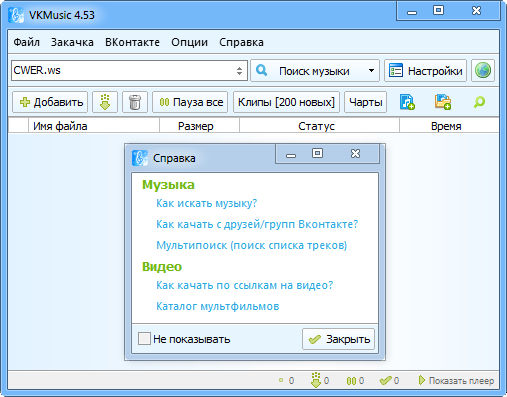
Task: Expand the Поиск музыки dropdown arrow
Action: (371, 71)
